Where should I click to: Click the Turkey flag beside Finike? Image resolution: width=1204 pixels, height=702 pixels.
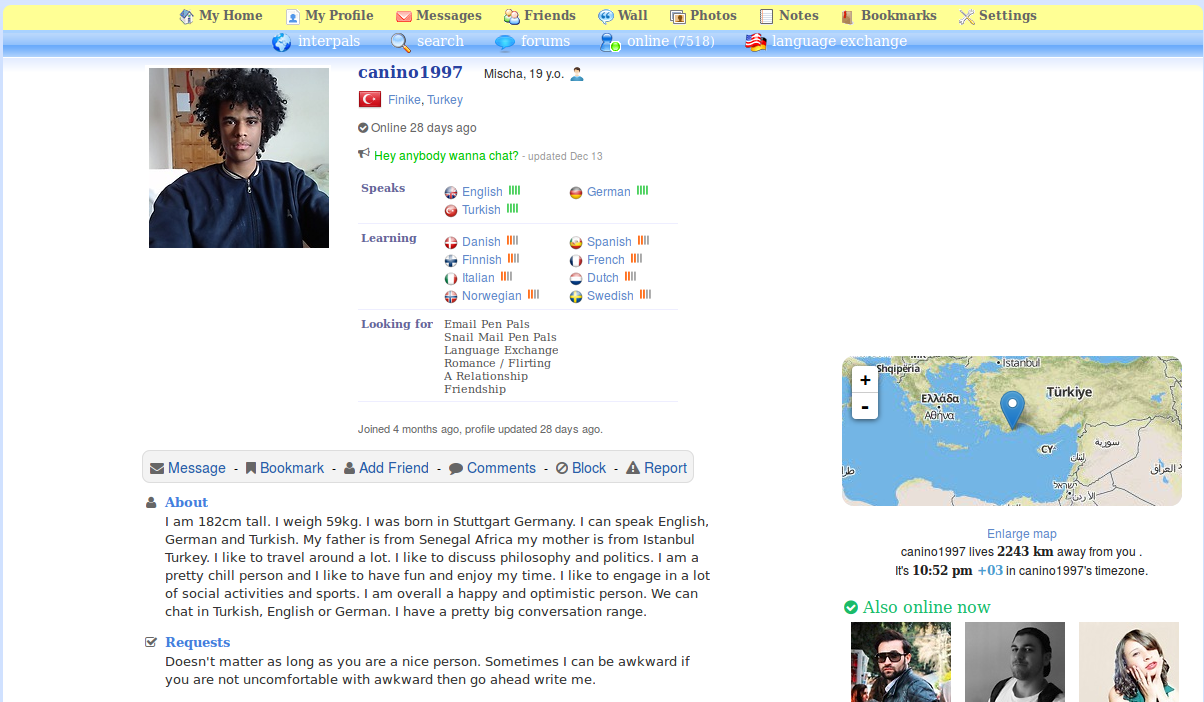[x=370, y=99]
